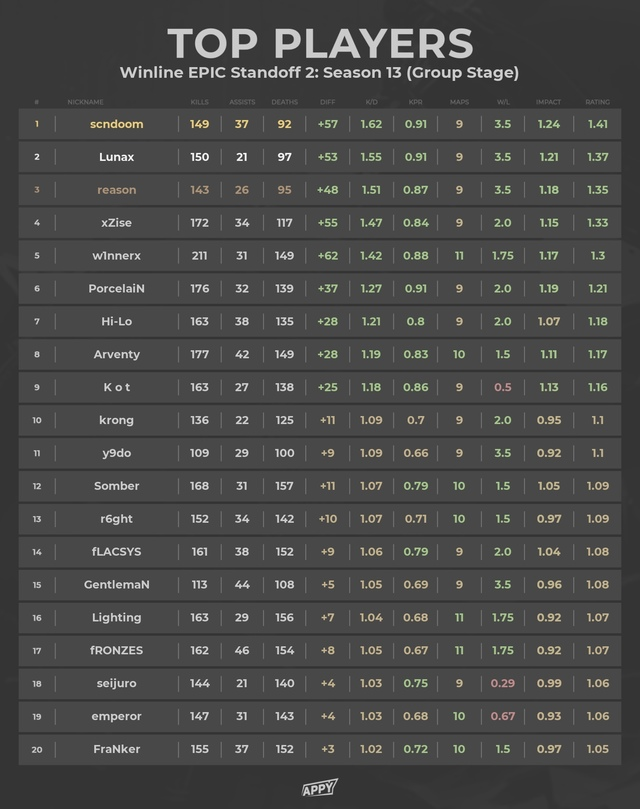Select the nickname FraNker
This screenshot has width=640, height=809.
click(x=117, y=749)
